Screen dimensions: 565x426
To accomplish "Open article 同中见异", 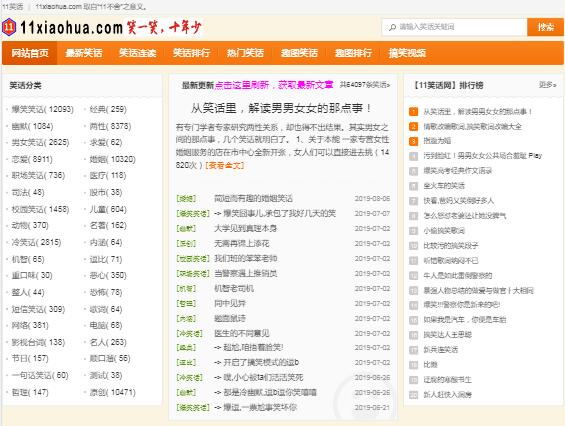I will 230,303.
